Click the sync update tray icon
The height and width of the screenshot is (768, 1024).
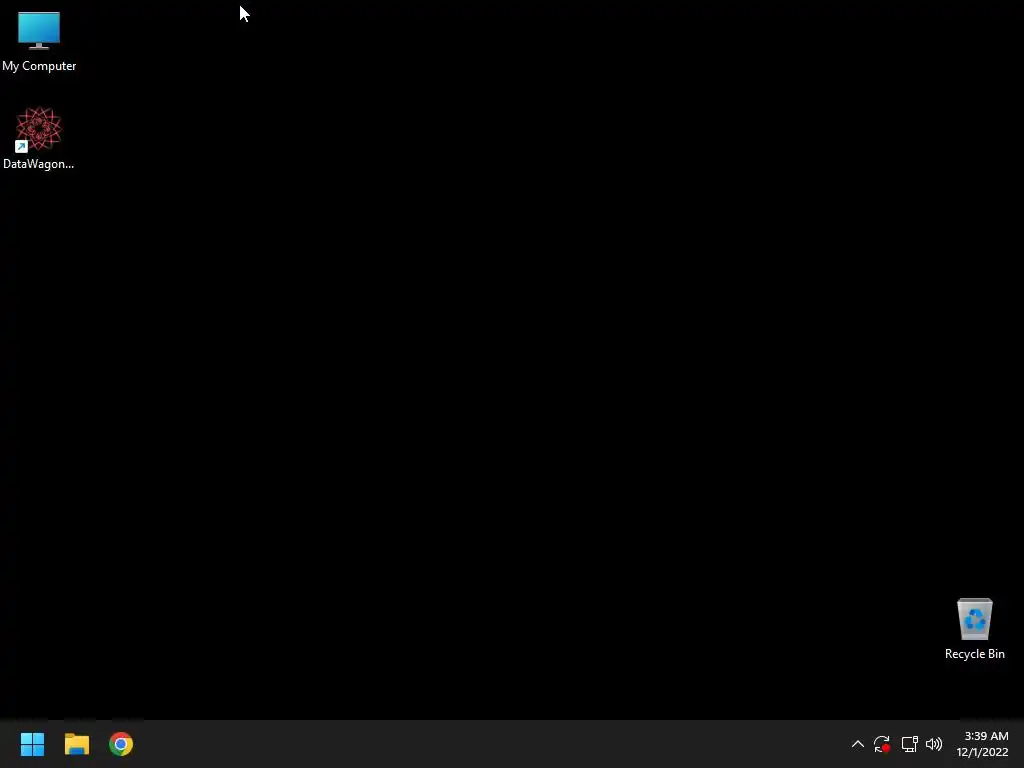pos(882,744)
